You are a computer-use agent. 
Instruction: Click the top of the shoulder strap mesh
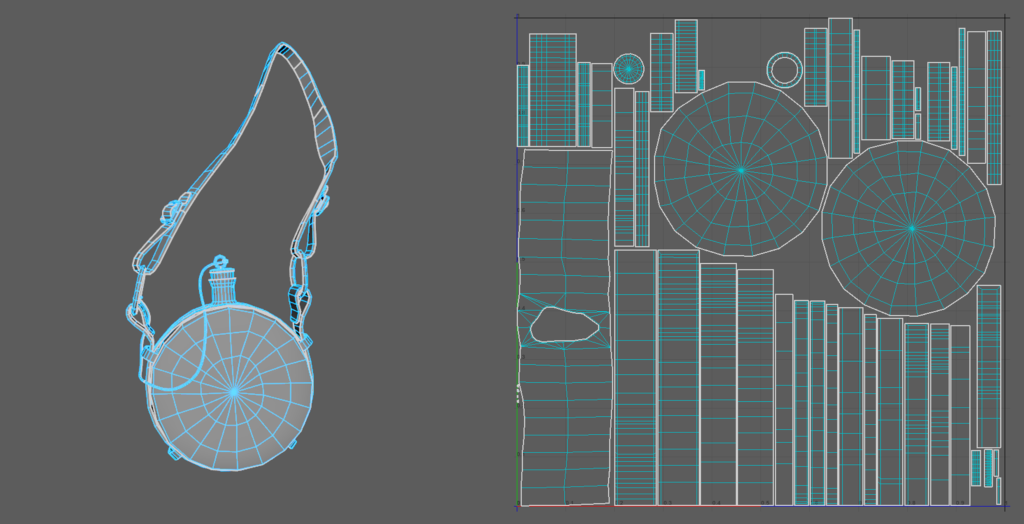285,50
